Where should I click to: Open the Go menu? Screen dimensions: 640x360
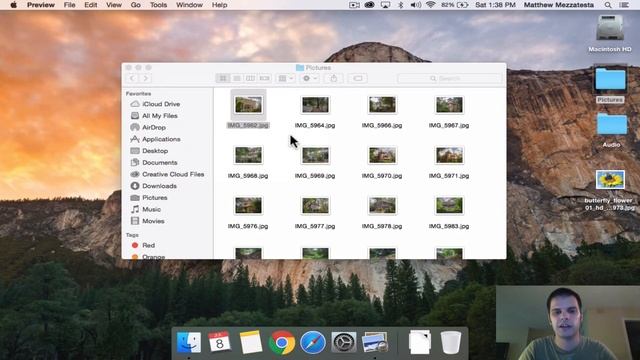pyautogui.click(x=136, y=5)
